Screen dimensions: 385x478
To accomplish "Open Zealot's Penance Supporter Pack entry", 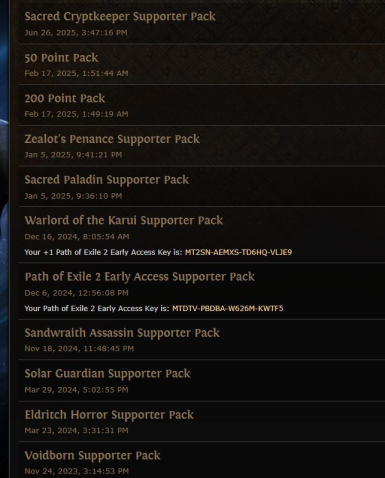I will tap(112, 139).
